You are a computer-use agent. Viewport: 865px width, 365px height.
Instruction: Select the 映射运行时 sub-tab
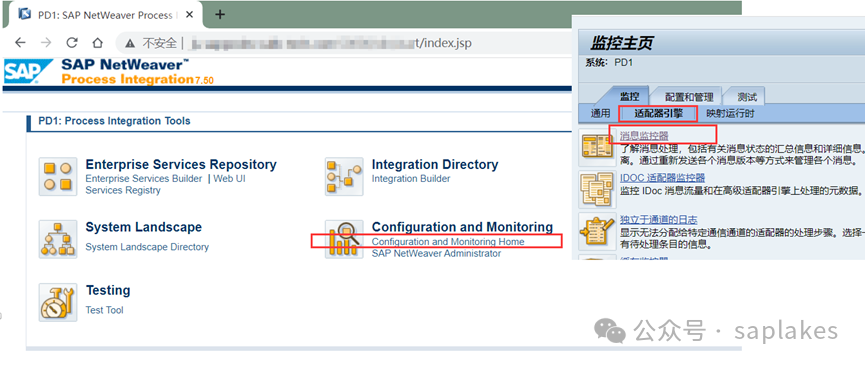(730, 114)
